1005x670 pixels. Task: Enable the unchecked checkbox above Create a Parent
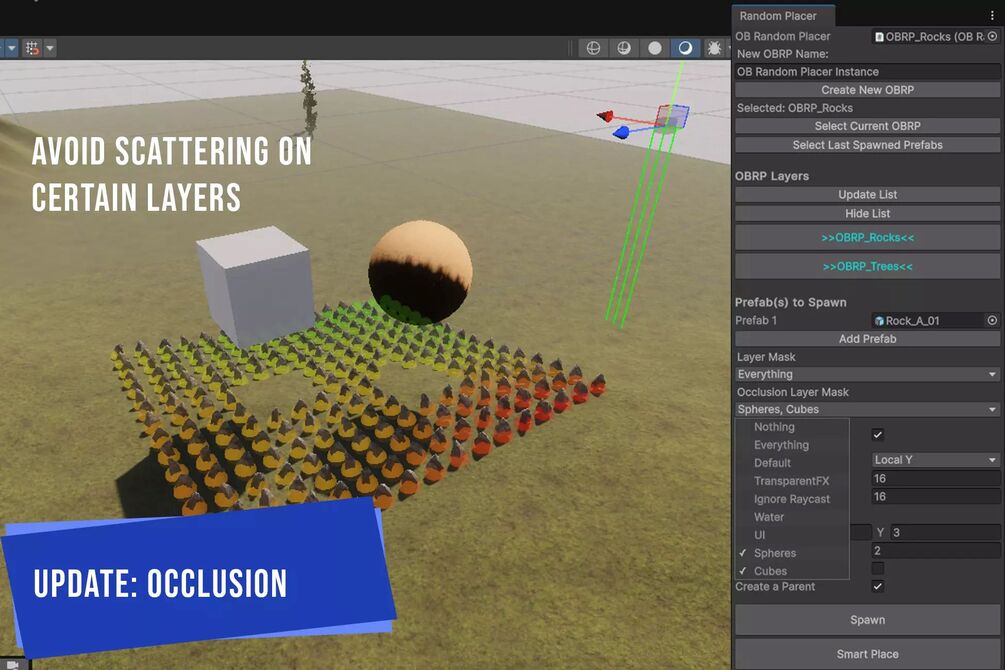(878, 569)
